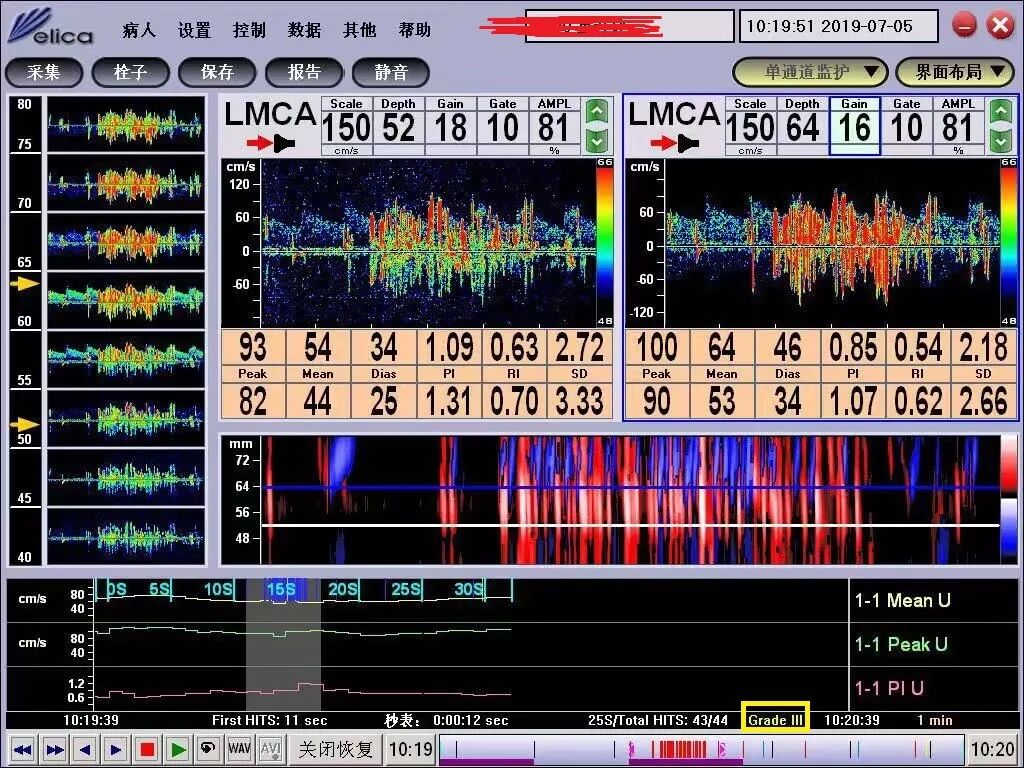Toggle the 静音 mute button

point(391,72)
